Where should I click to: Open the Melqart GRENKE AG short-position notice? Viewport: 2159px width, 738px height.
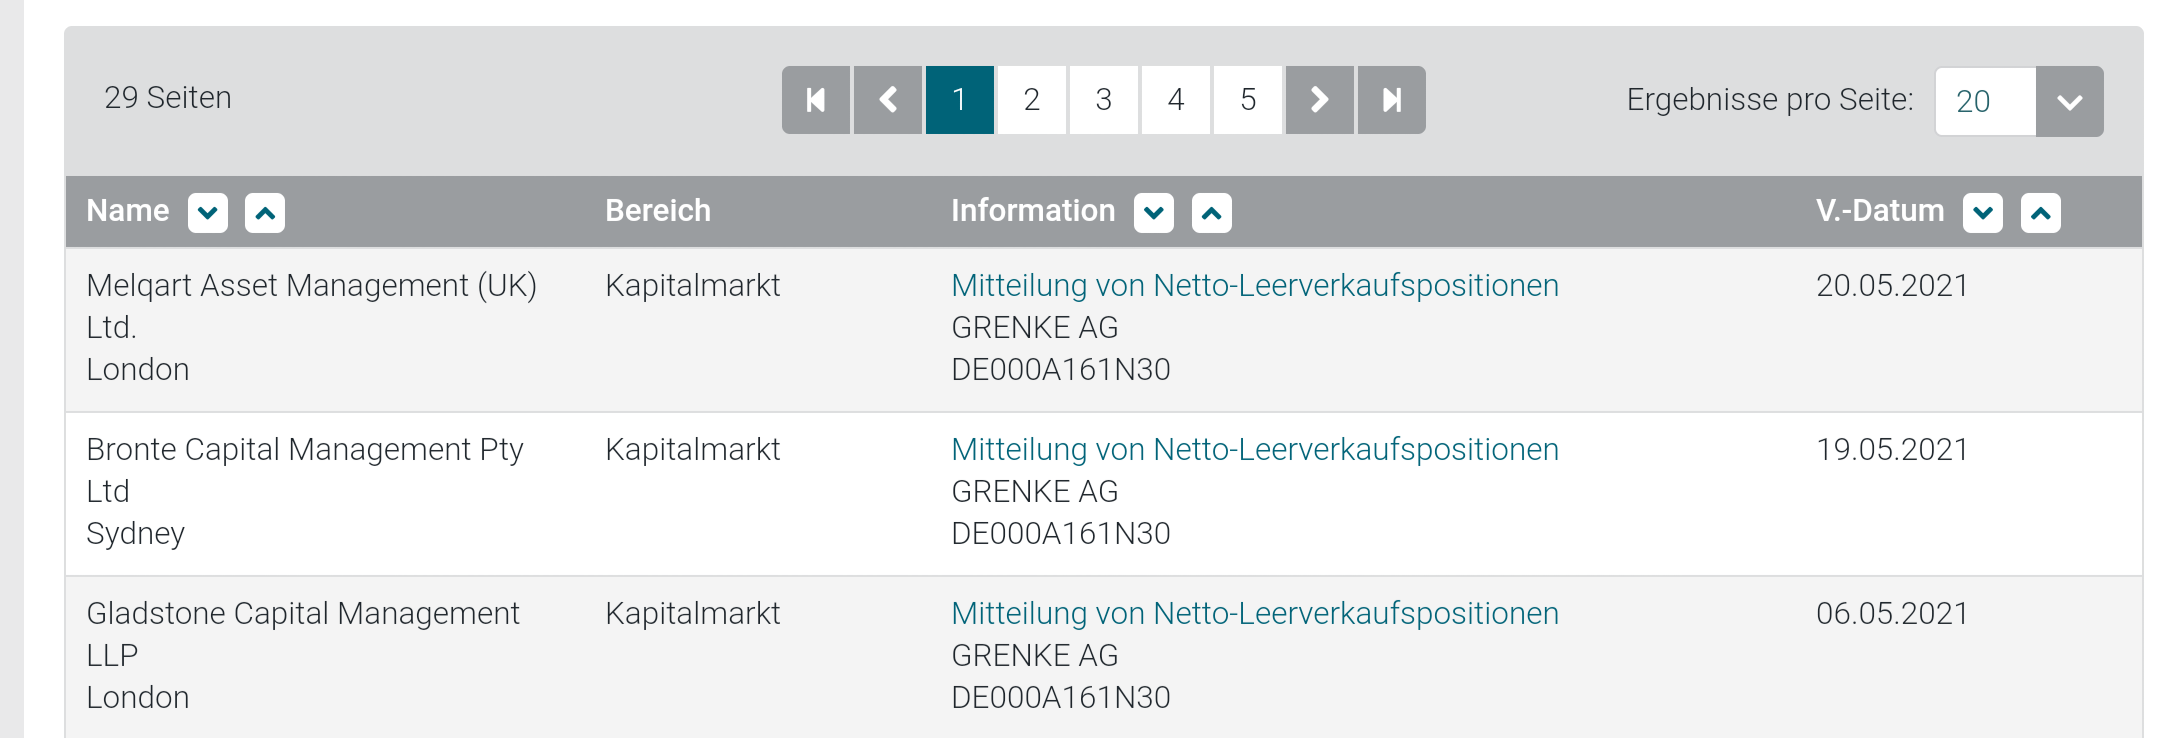tap(1254, 285)
